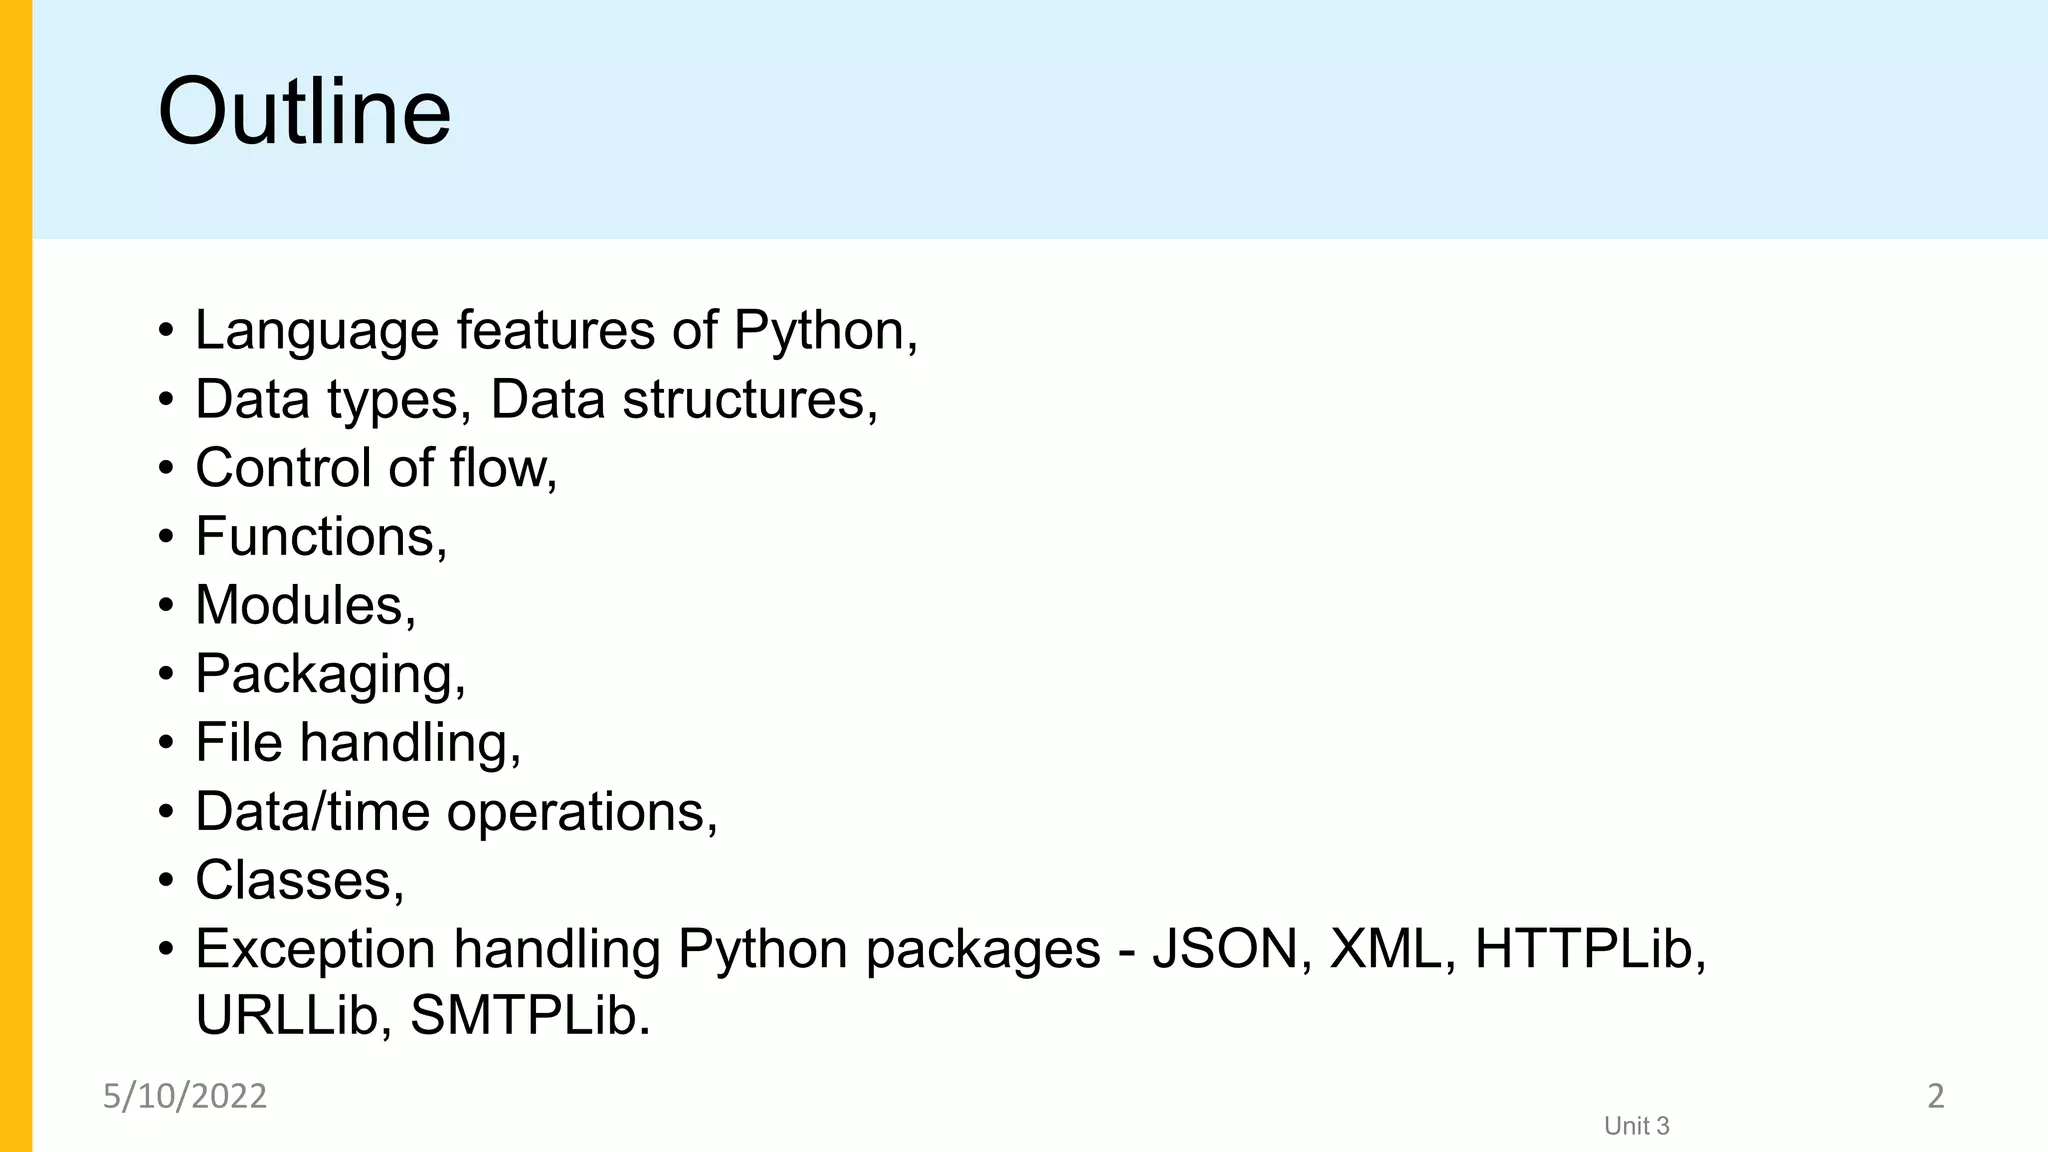Click the "Unit 3" footer label
This screenshot has width=2048, height=1152.
pos(1636,1126)
